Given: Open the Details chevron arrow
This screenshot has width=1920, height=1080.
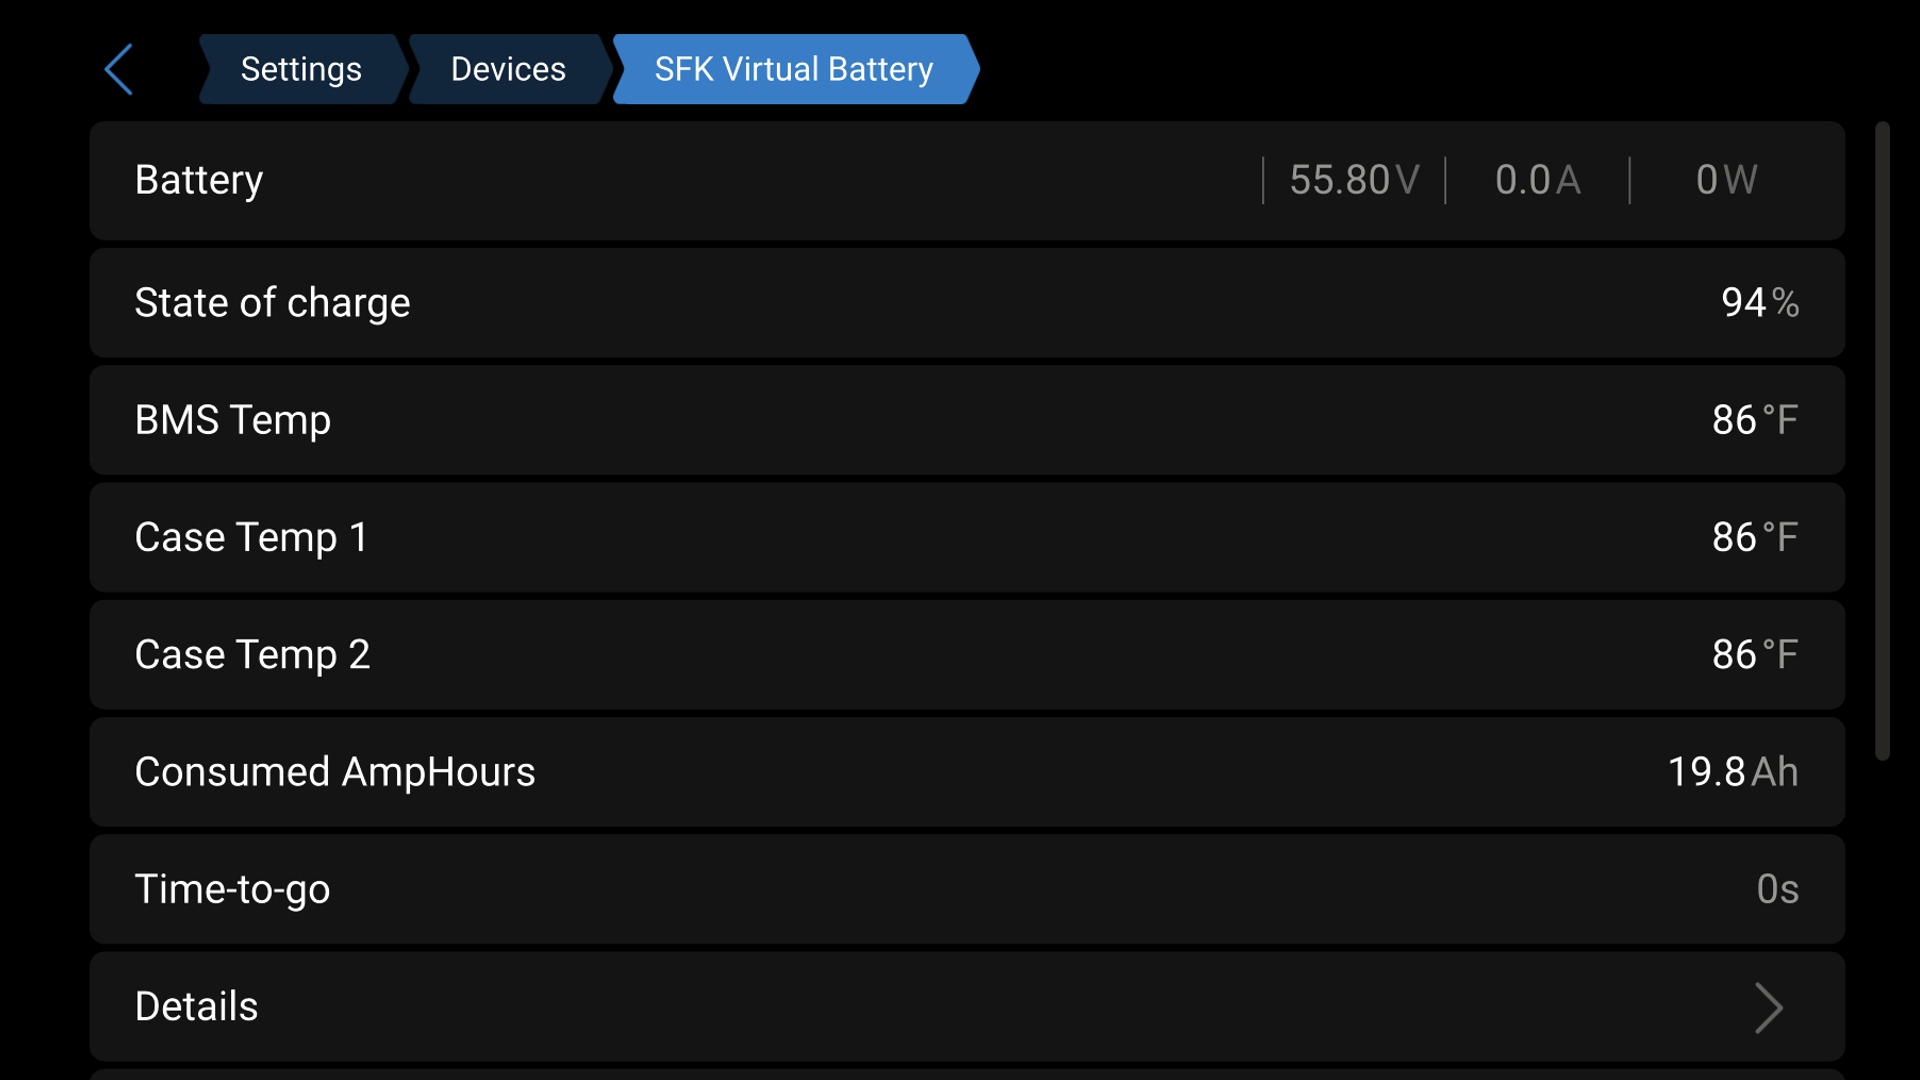Looking at the screenshot, I should pos(1769,1008).
